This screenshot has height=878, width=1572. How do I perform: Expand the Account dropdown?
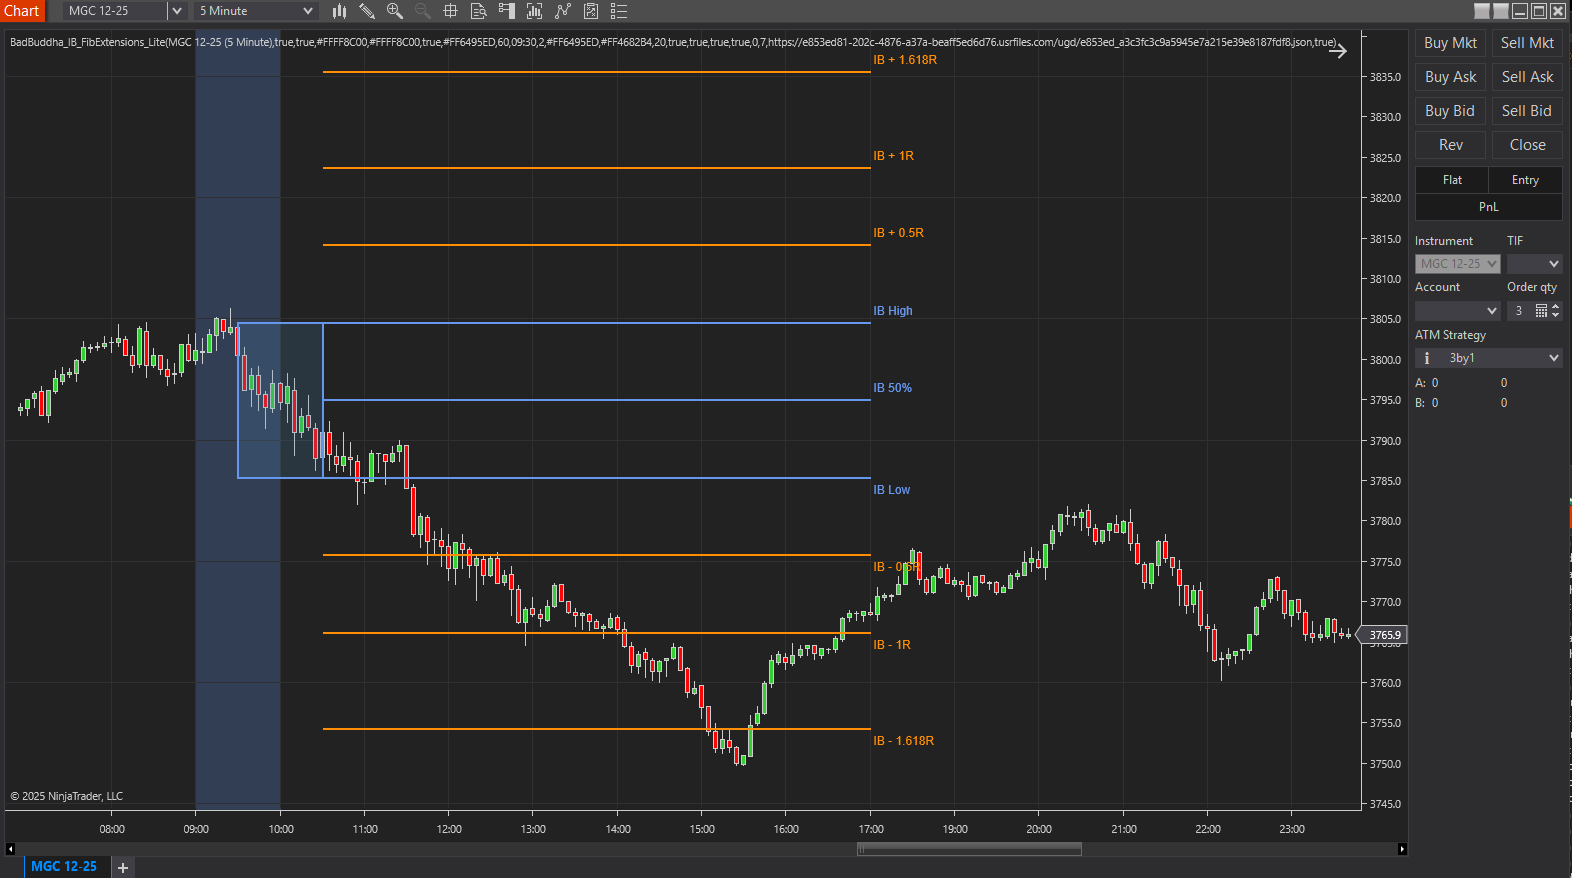[1457, 311]
